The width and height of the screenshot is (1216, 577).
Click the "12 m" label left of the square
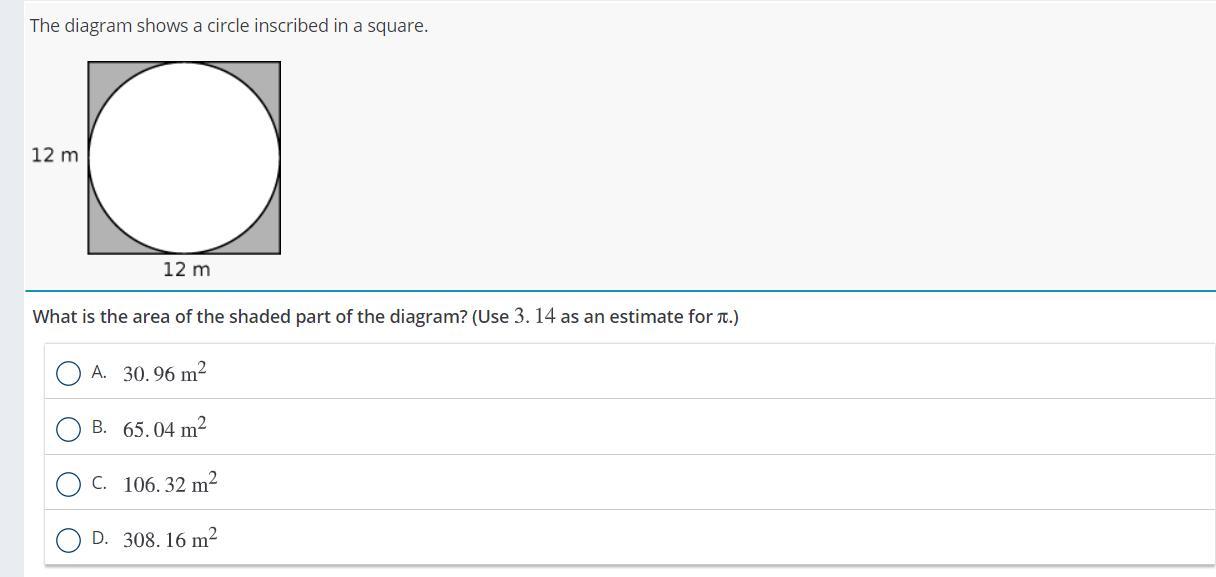click(x=54, y=155)
